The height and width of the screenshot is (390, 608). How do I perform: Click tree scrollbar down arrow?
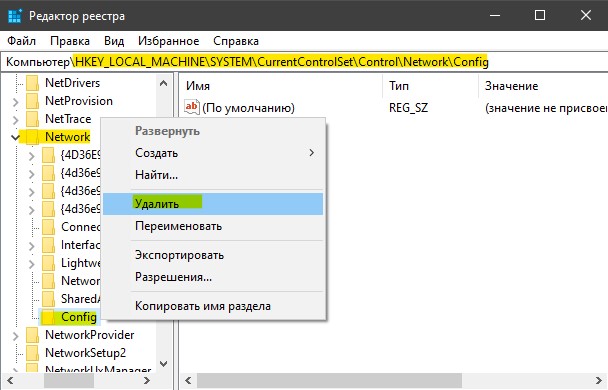[x=164, y=364]
